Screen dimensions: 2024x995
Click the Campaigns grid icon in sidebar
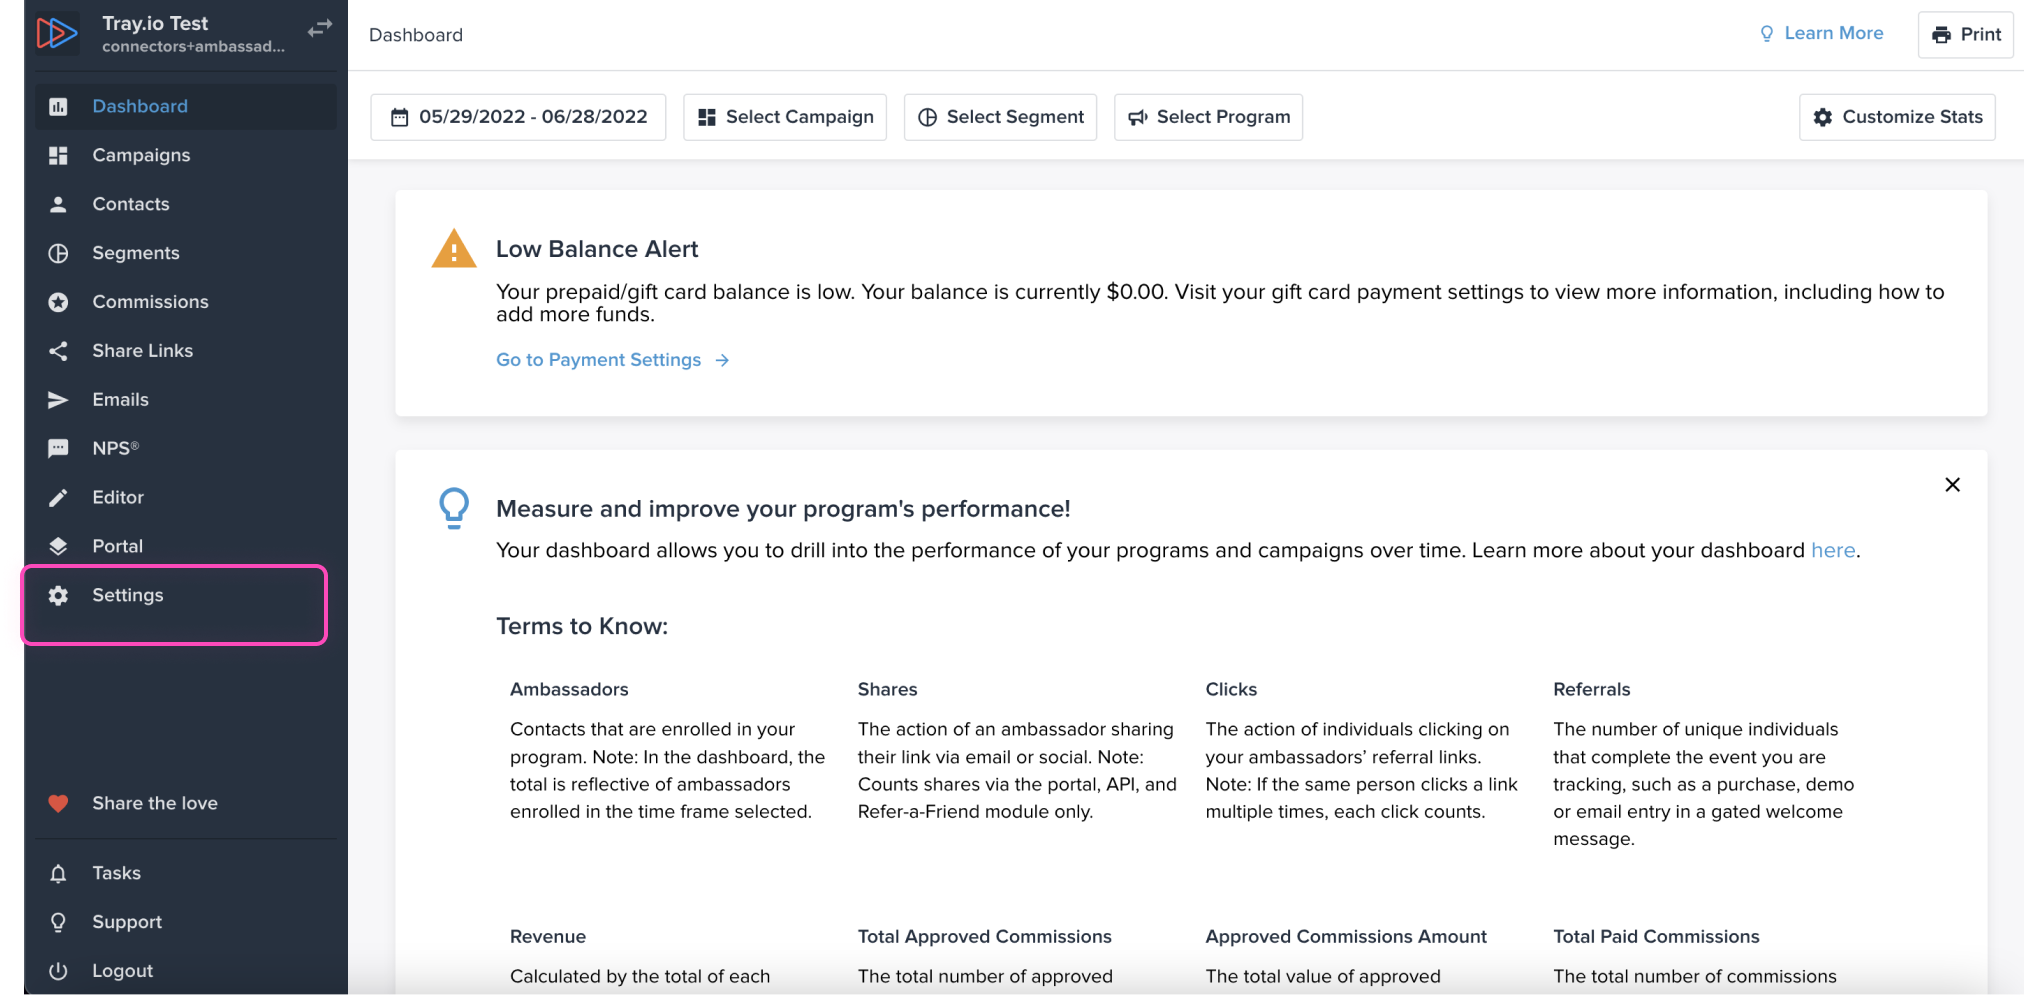pyautogui.click(x=59, y=155)
